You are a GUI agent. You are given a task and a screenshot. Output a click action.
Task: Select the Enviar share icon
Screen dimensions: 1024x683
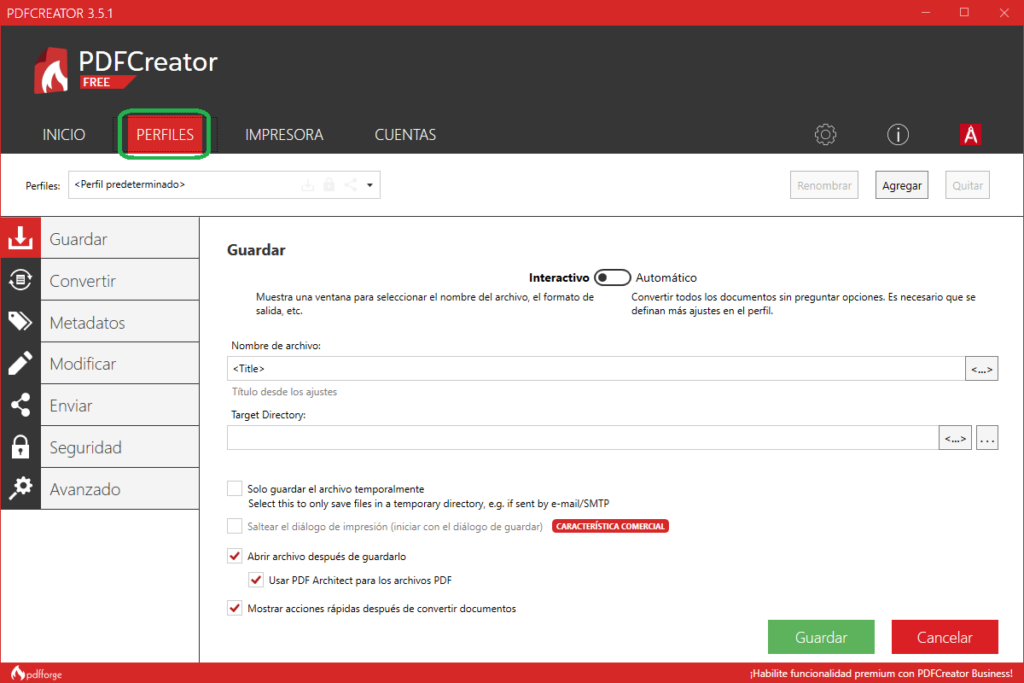coord(19,406)
